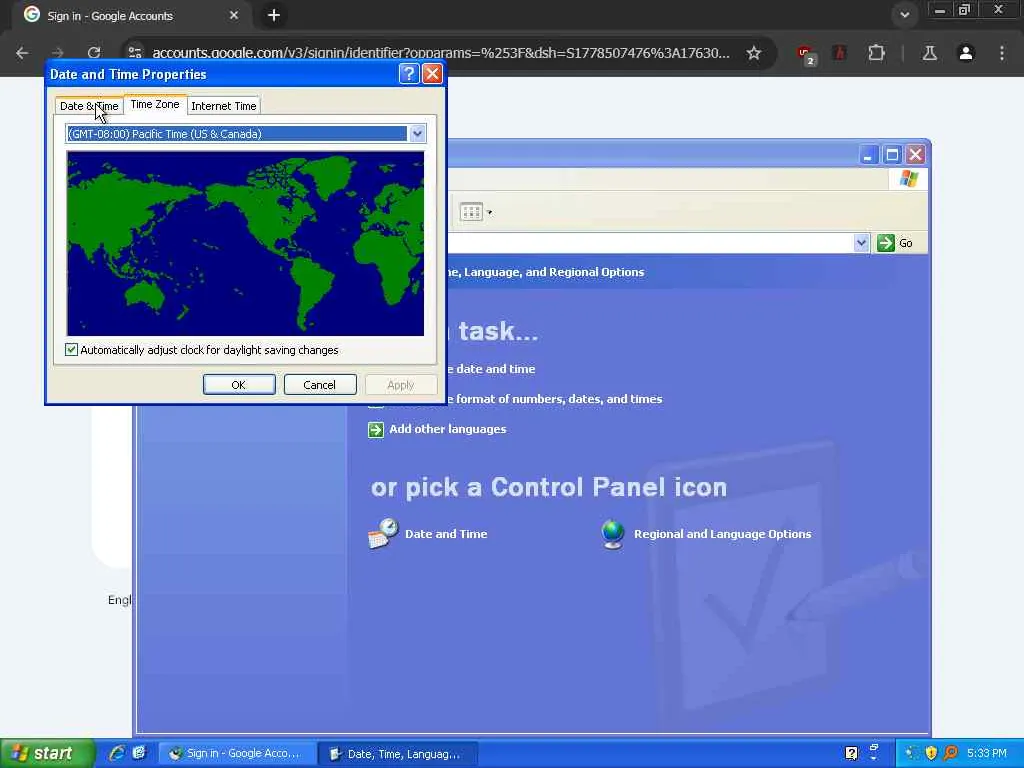1024x768 pixels.
Task: View site information icon in address bar
Action: click(x=135, y=53)
